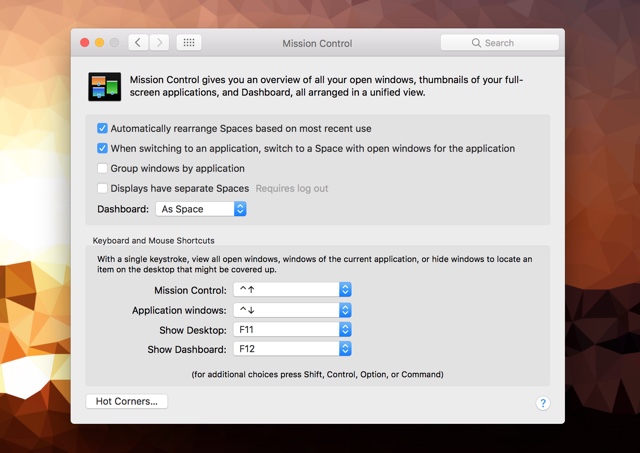
Task: Click the additional choices hint text
Action: pyautogui.click(x=318, y=375)
